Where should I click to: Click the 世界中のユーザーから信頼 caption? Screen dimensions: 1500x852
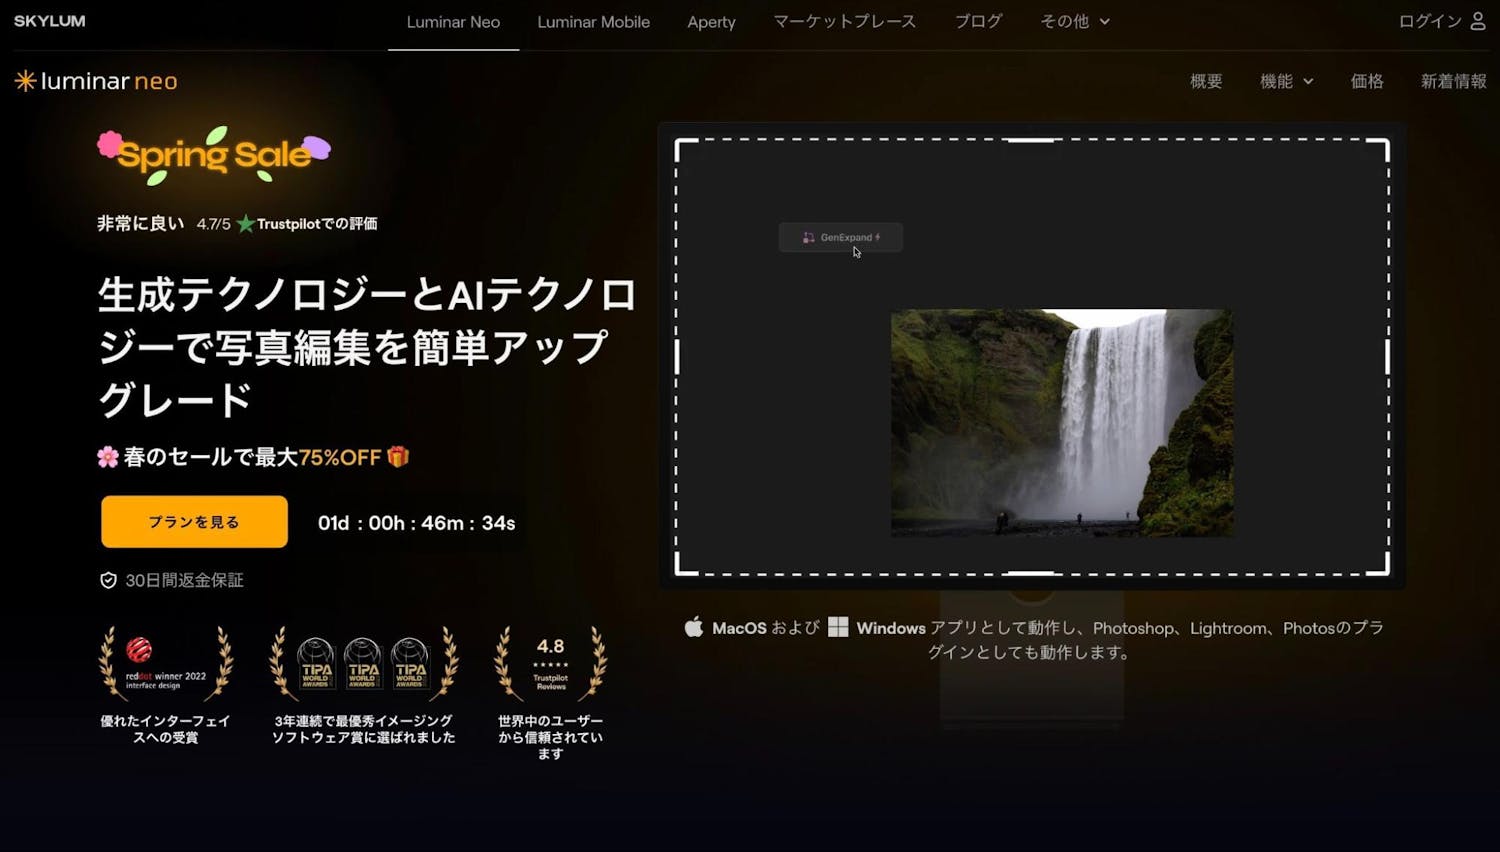[550, 737]
